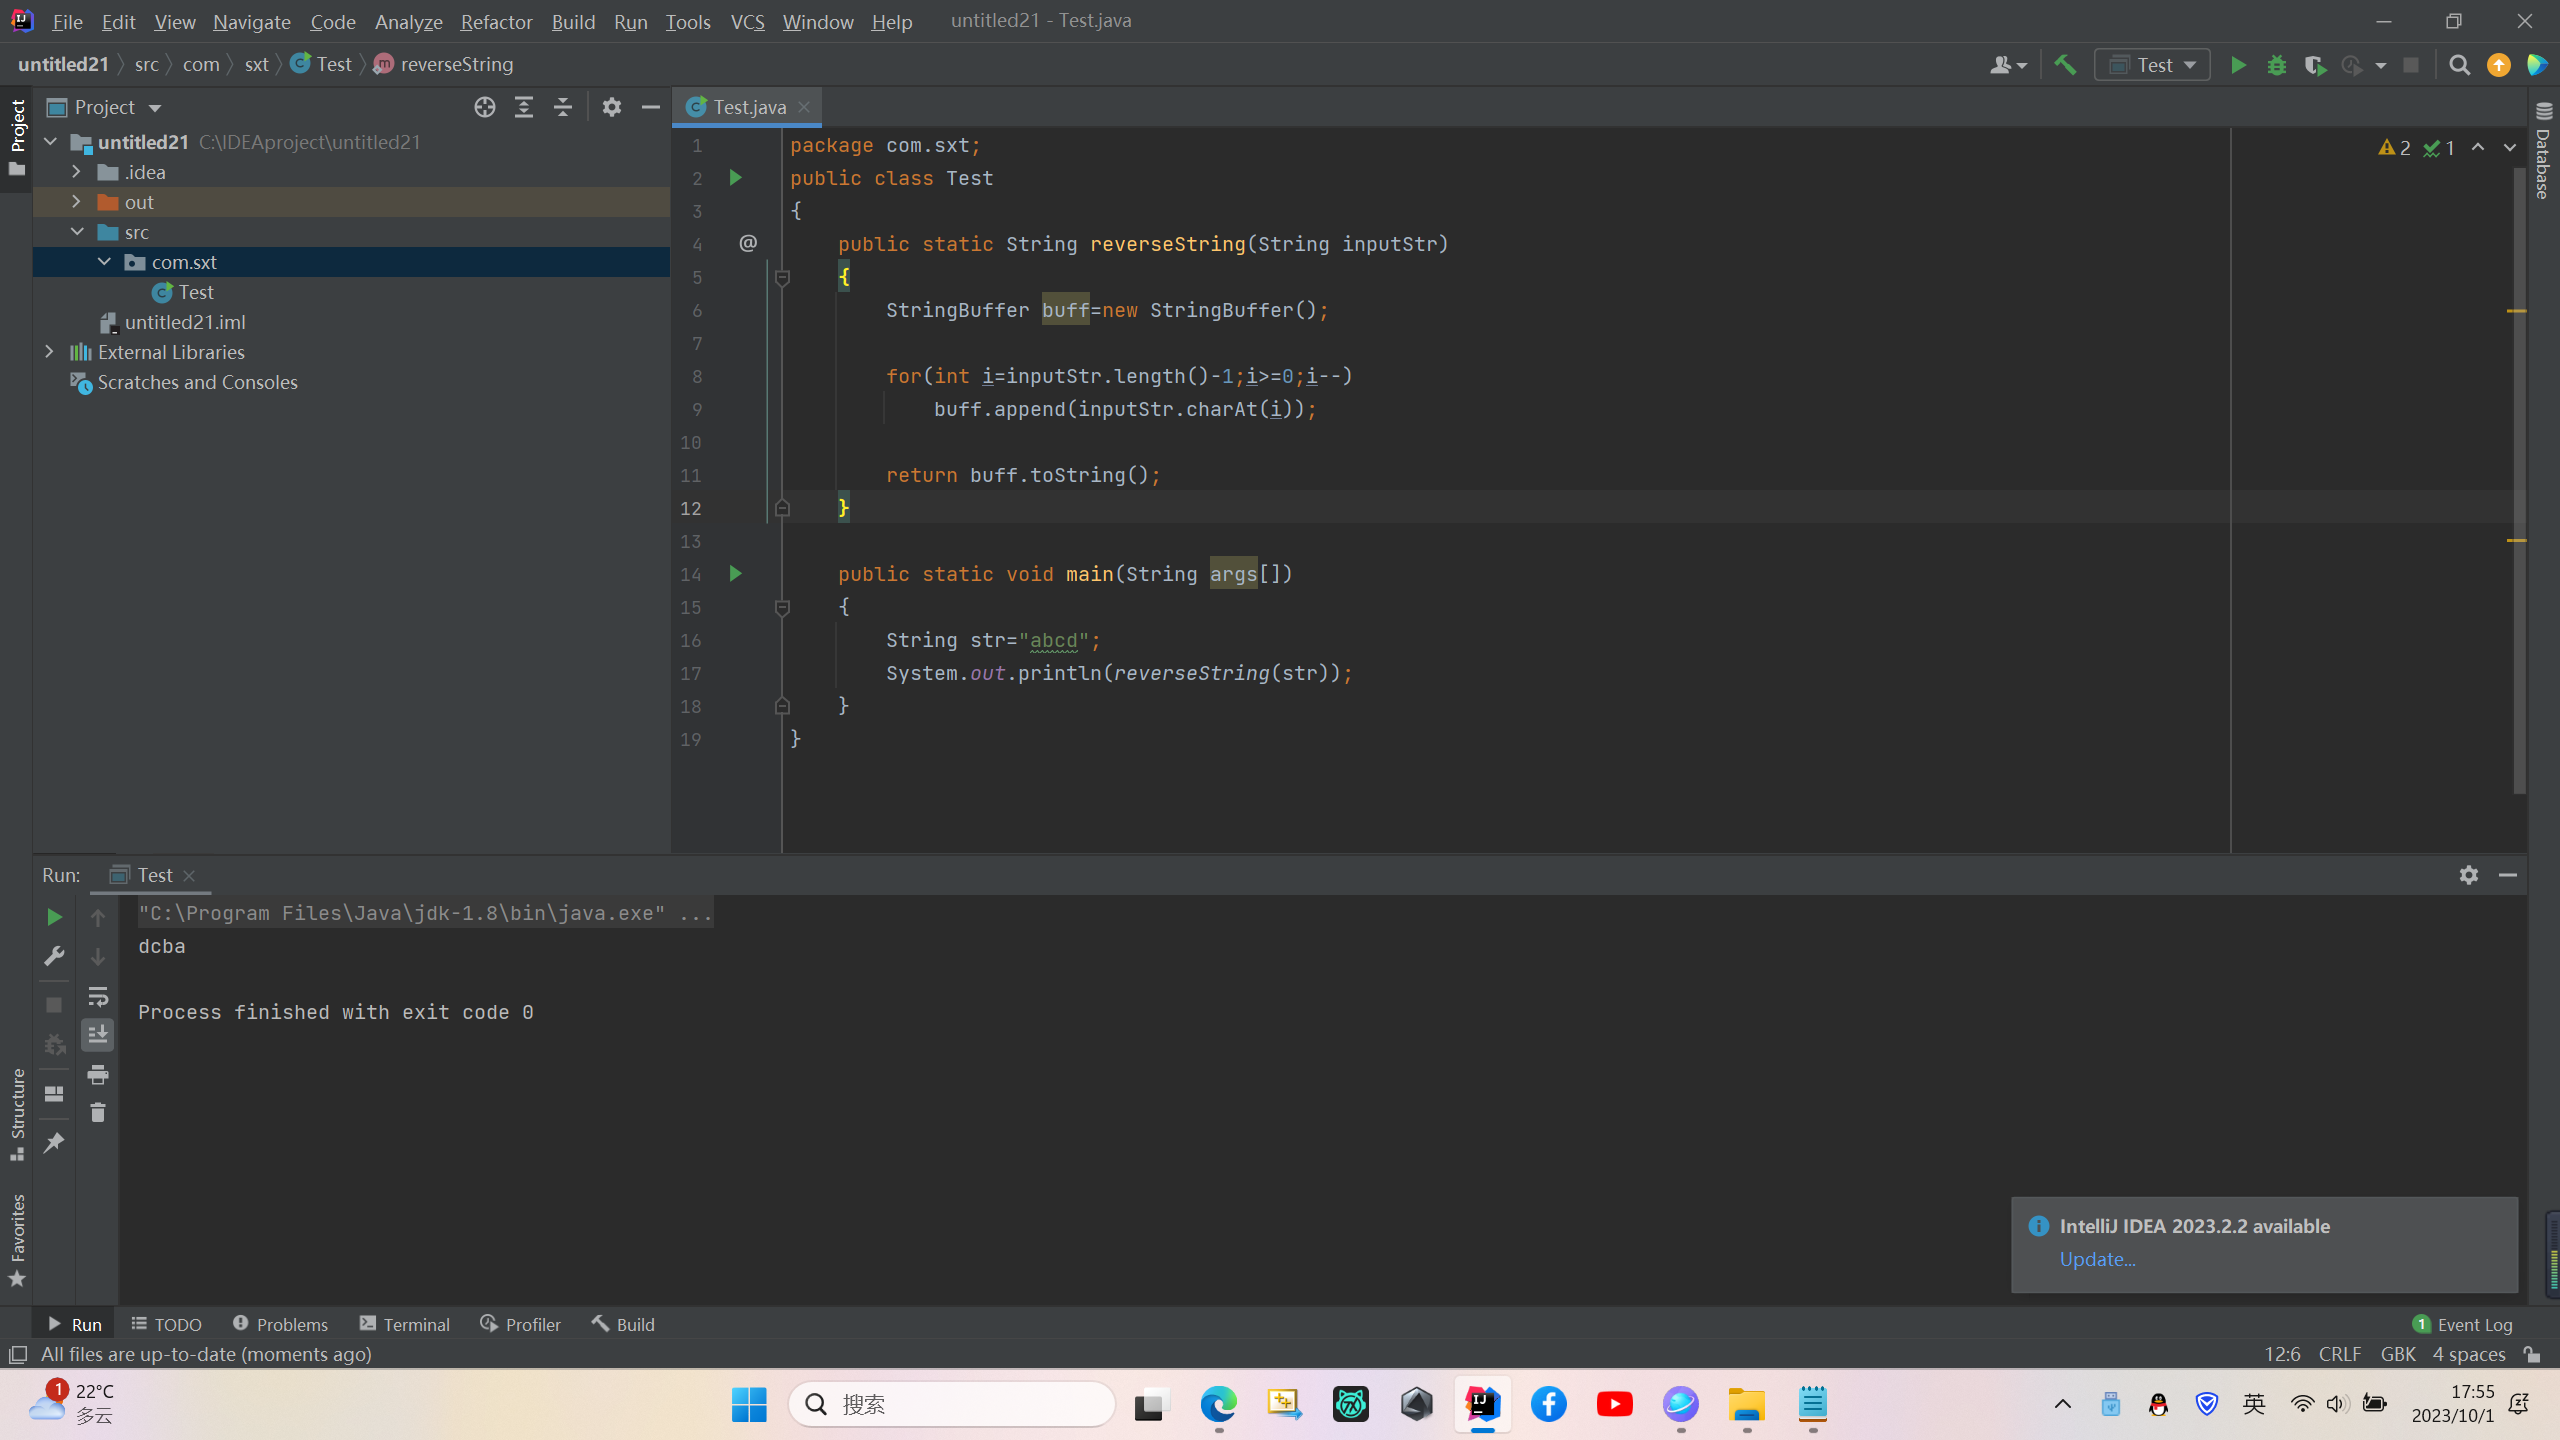Open the Test run configuration dropdown
The height and width of the screenshot is (1440, 2560).
point(2152,65)
